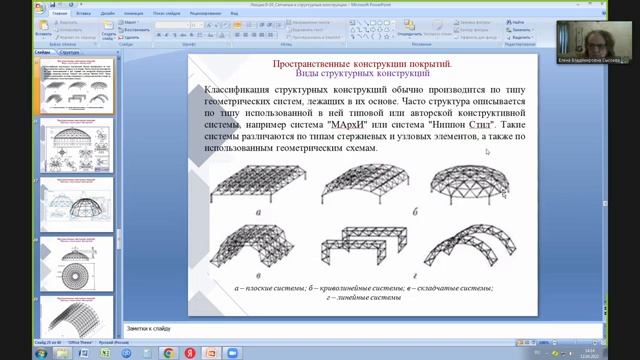Screen dimensions: 640x360
Task: Click the zoom slider in status bar
Action: (x=576, y=342)
